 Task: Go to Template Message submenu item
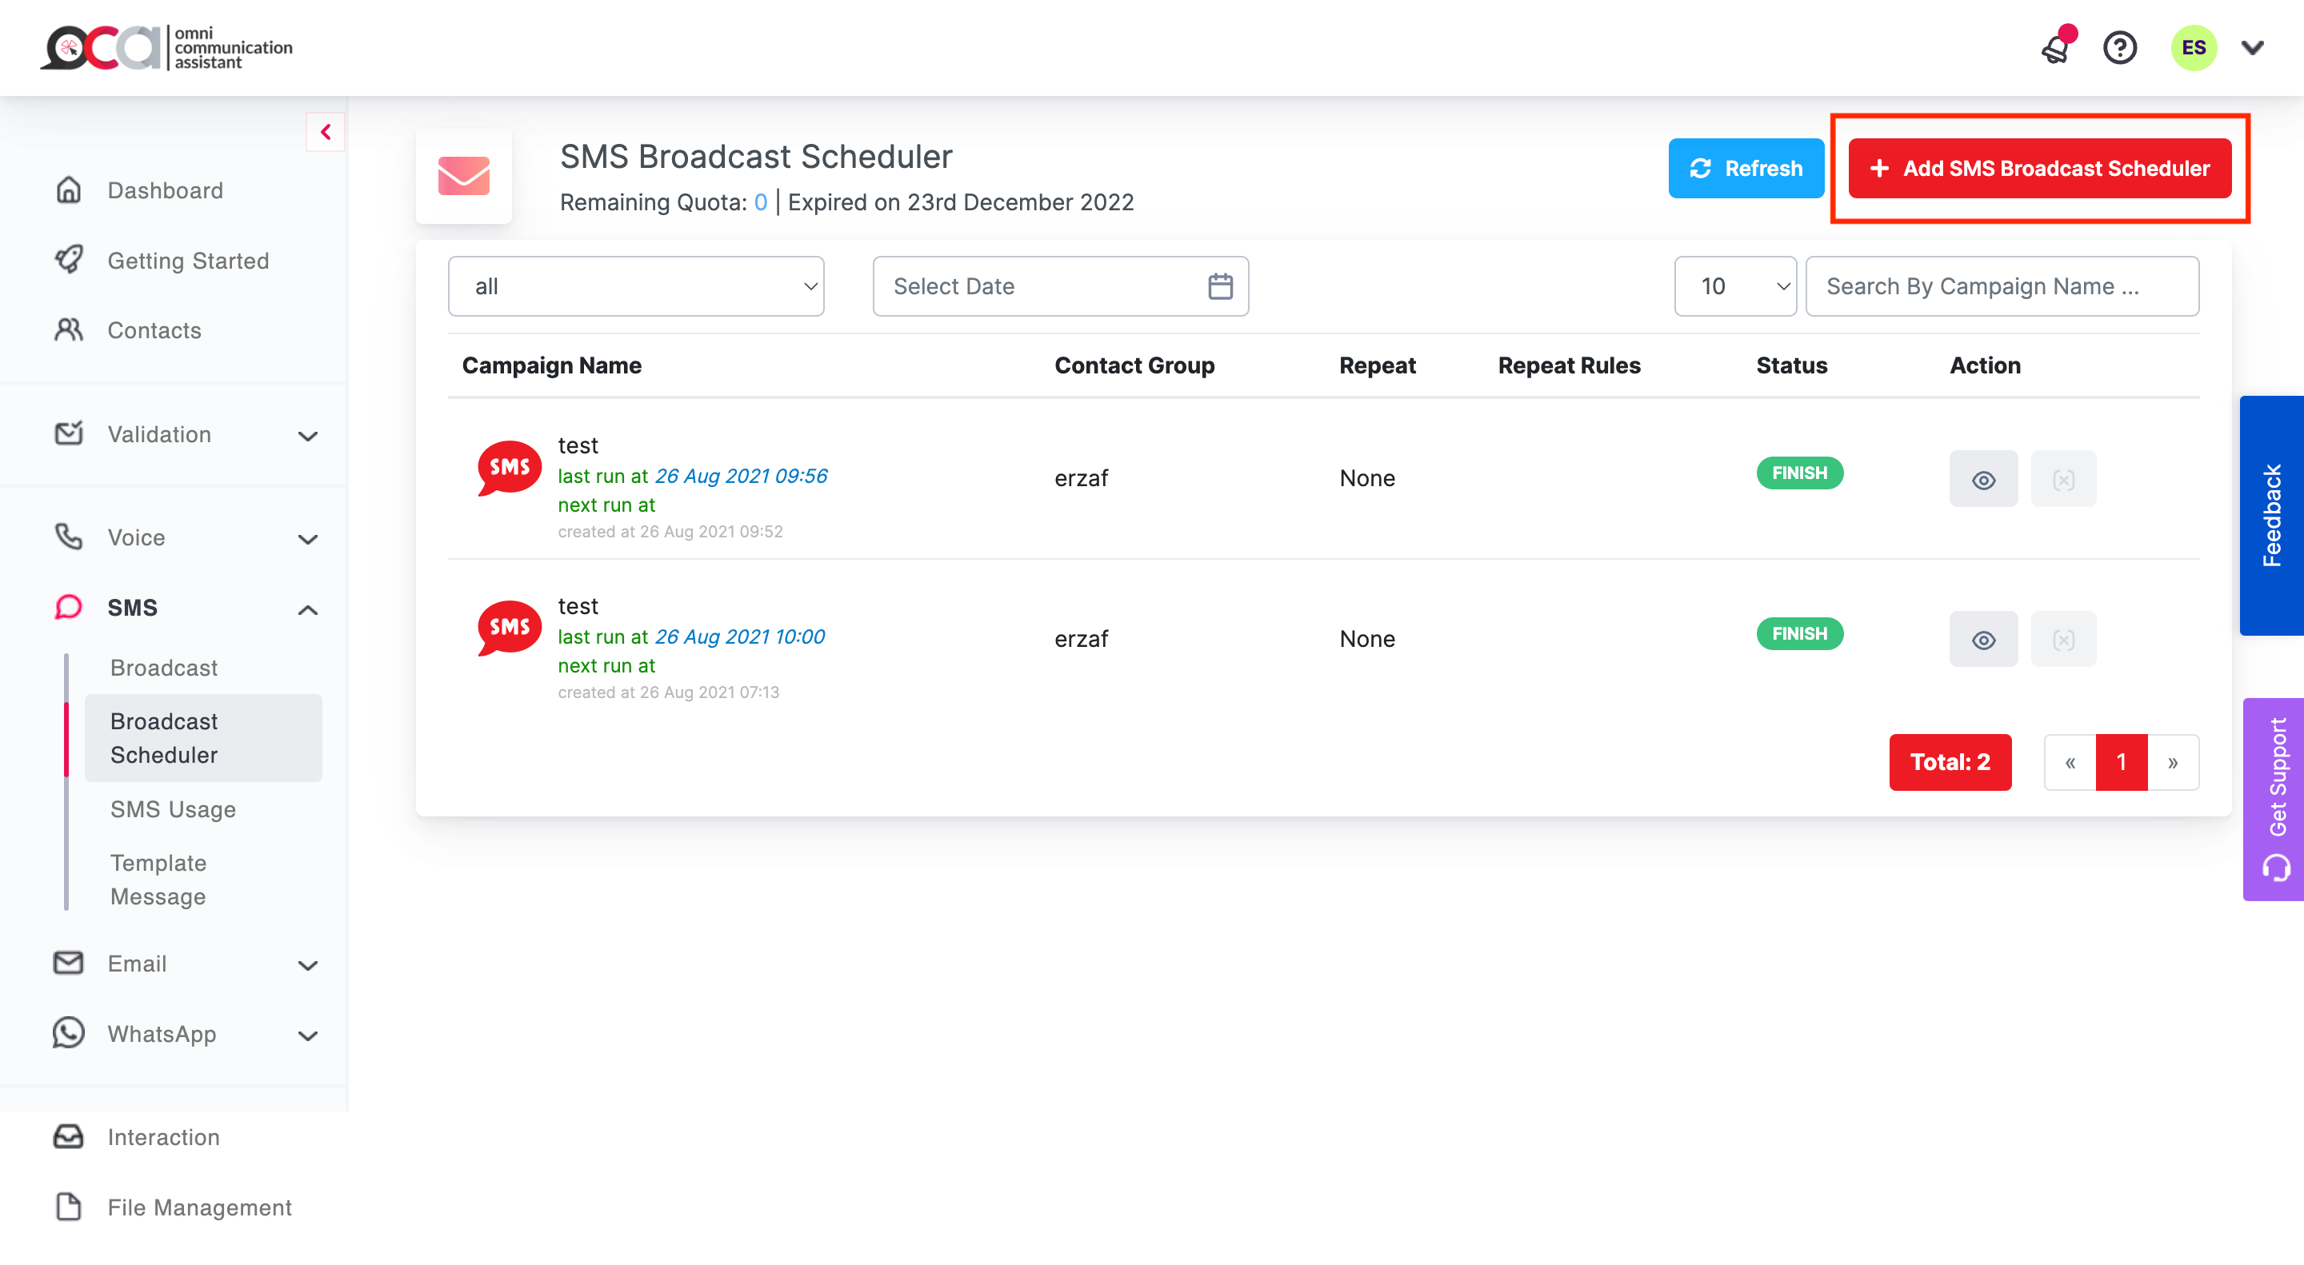coord(158,879)
